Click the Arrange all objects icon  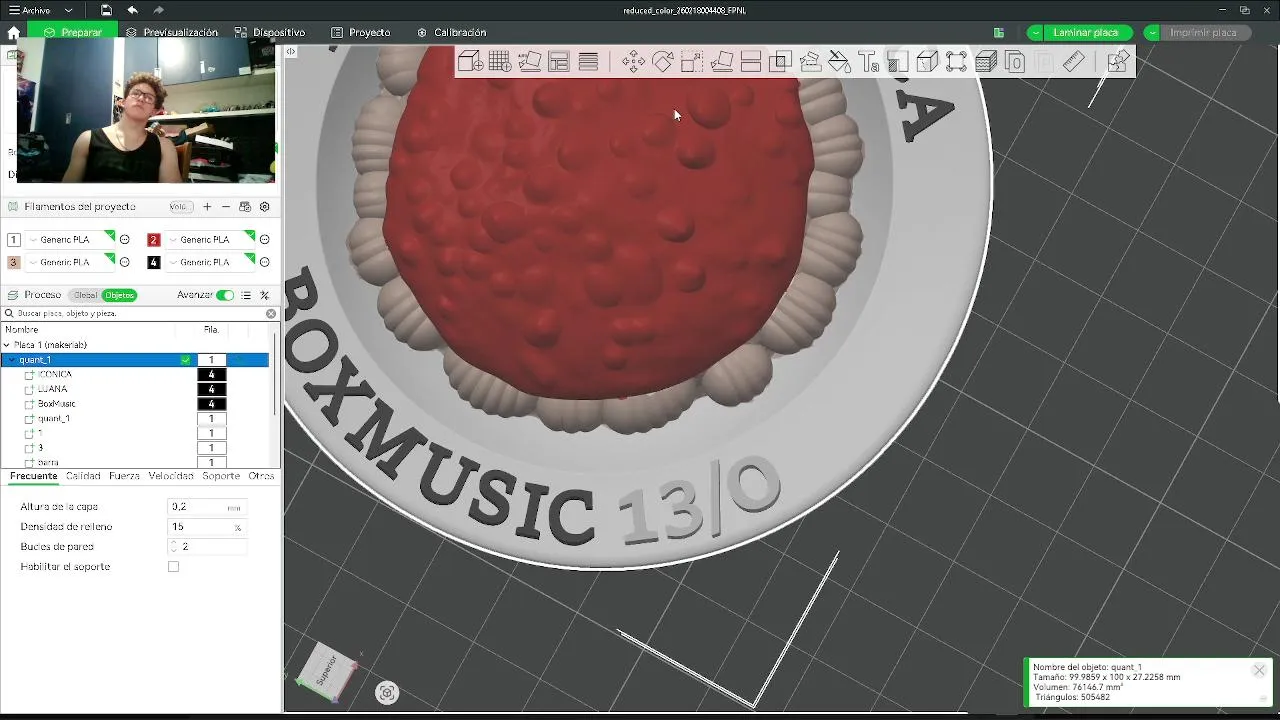coord(559,62)
